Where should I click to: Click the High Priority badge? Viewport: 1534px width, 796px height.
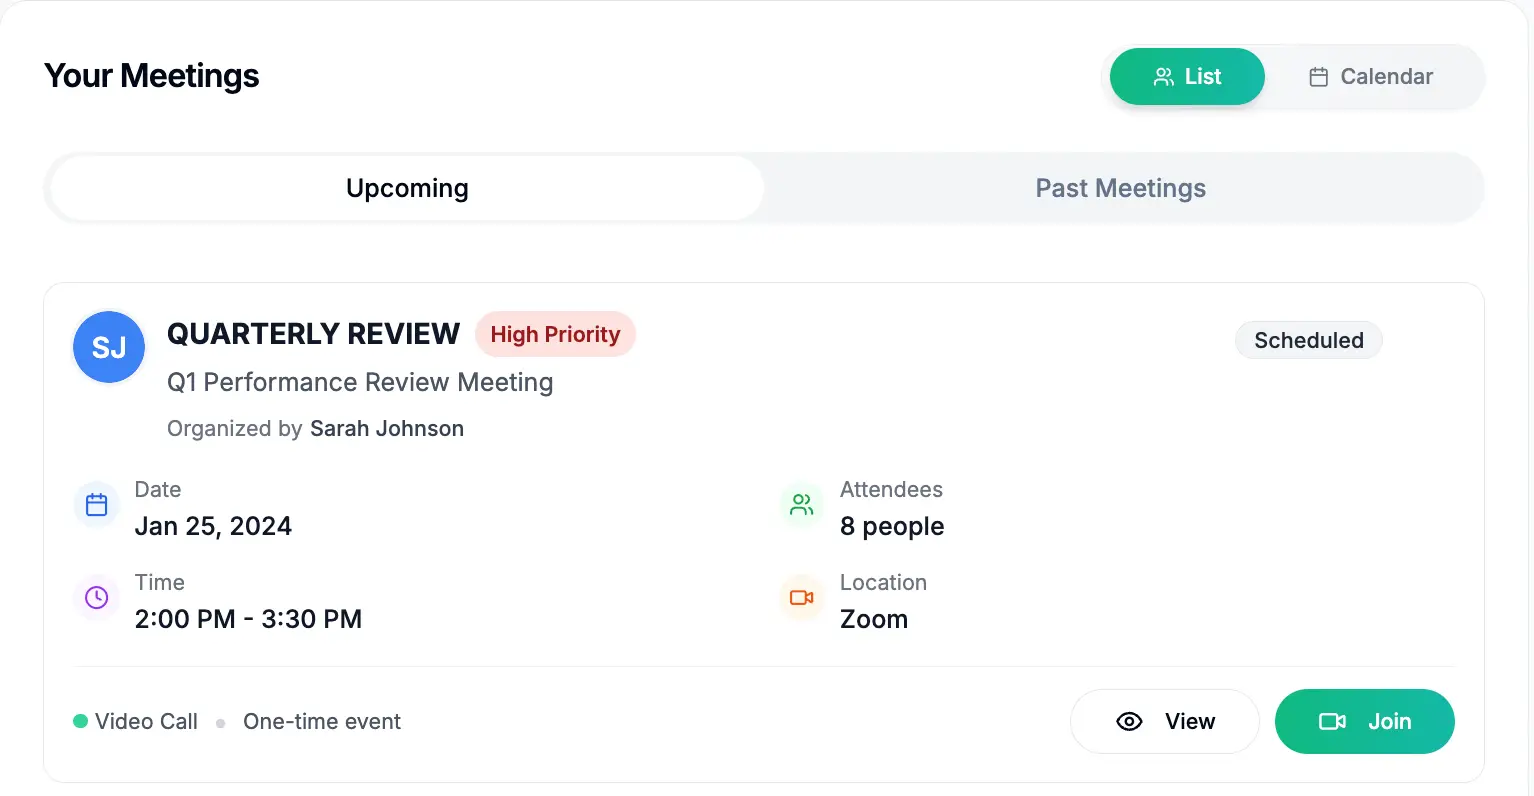(x=556, y=334)
